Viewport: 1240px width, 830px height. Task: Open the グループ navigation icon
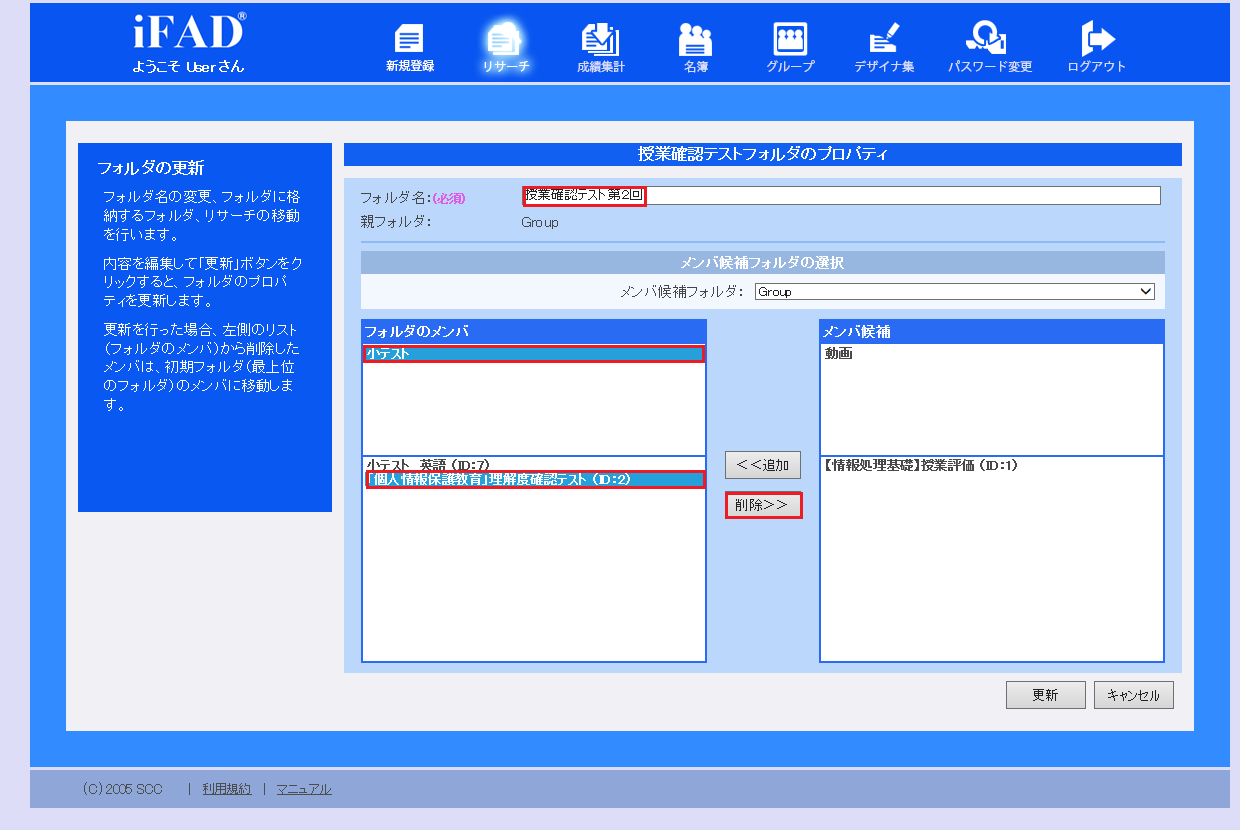790,48
